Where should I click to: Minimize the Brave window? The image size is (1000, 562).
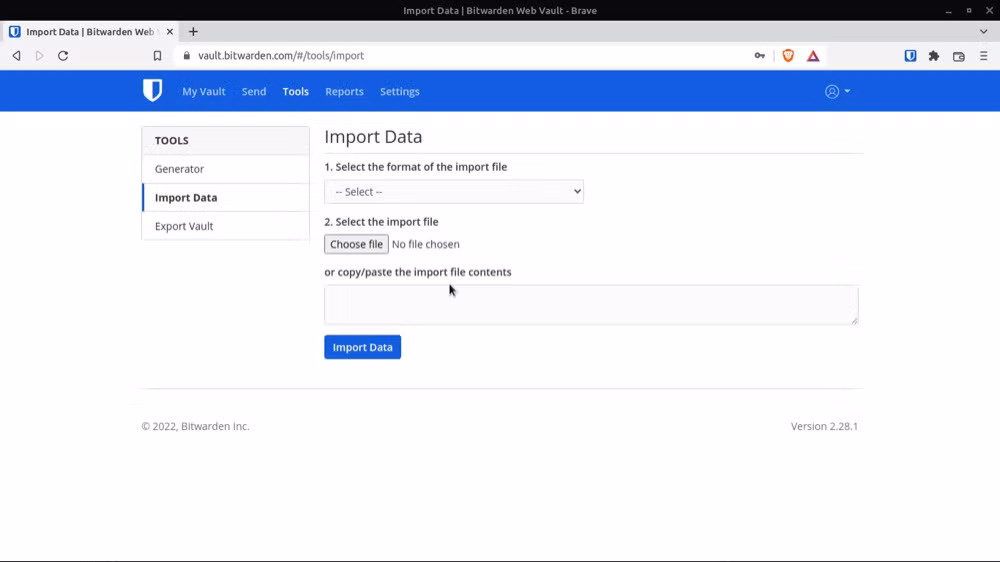coord(948,11)
